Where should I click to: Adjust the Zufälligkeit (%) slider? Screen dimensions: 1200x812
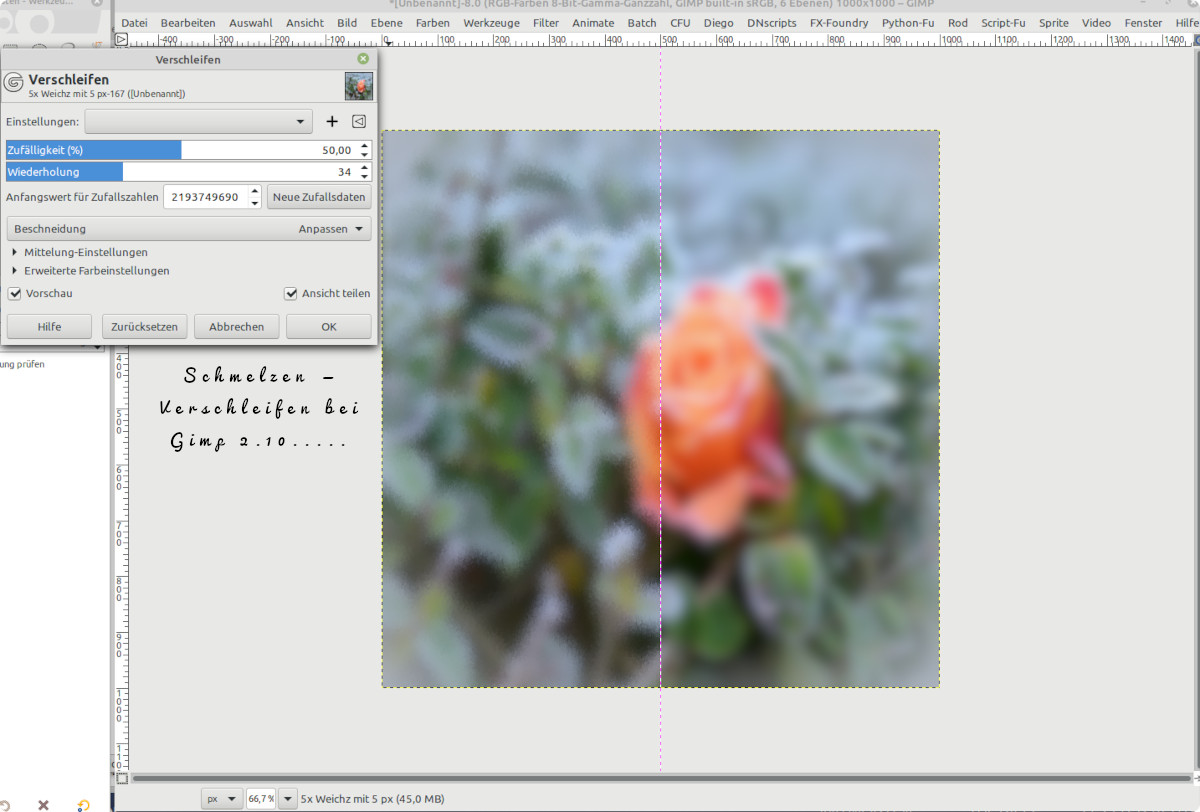point(180,150)
